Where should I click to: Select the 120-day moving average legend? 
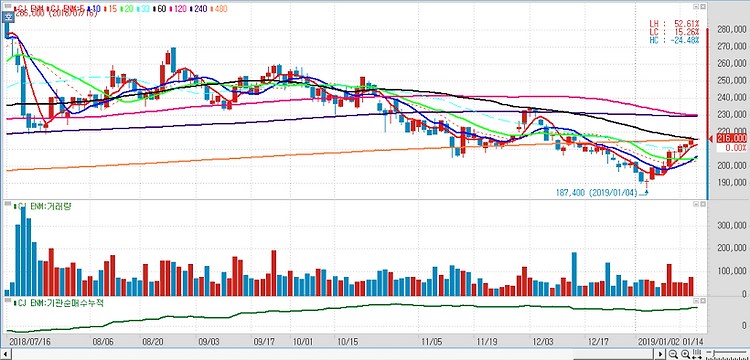tap(177, 9)
